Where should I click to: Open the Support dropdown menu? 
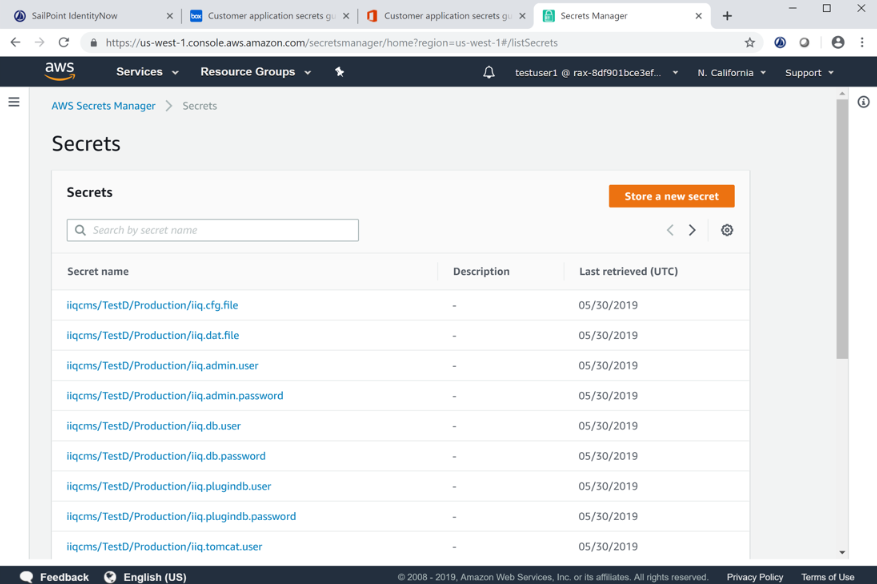coord(809,73)
